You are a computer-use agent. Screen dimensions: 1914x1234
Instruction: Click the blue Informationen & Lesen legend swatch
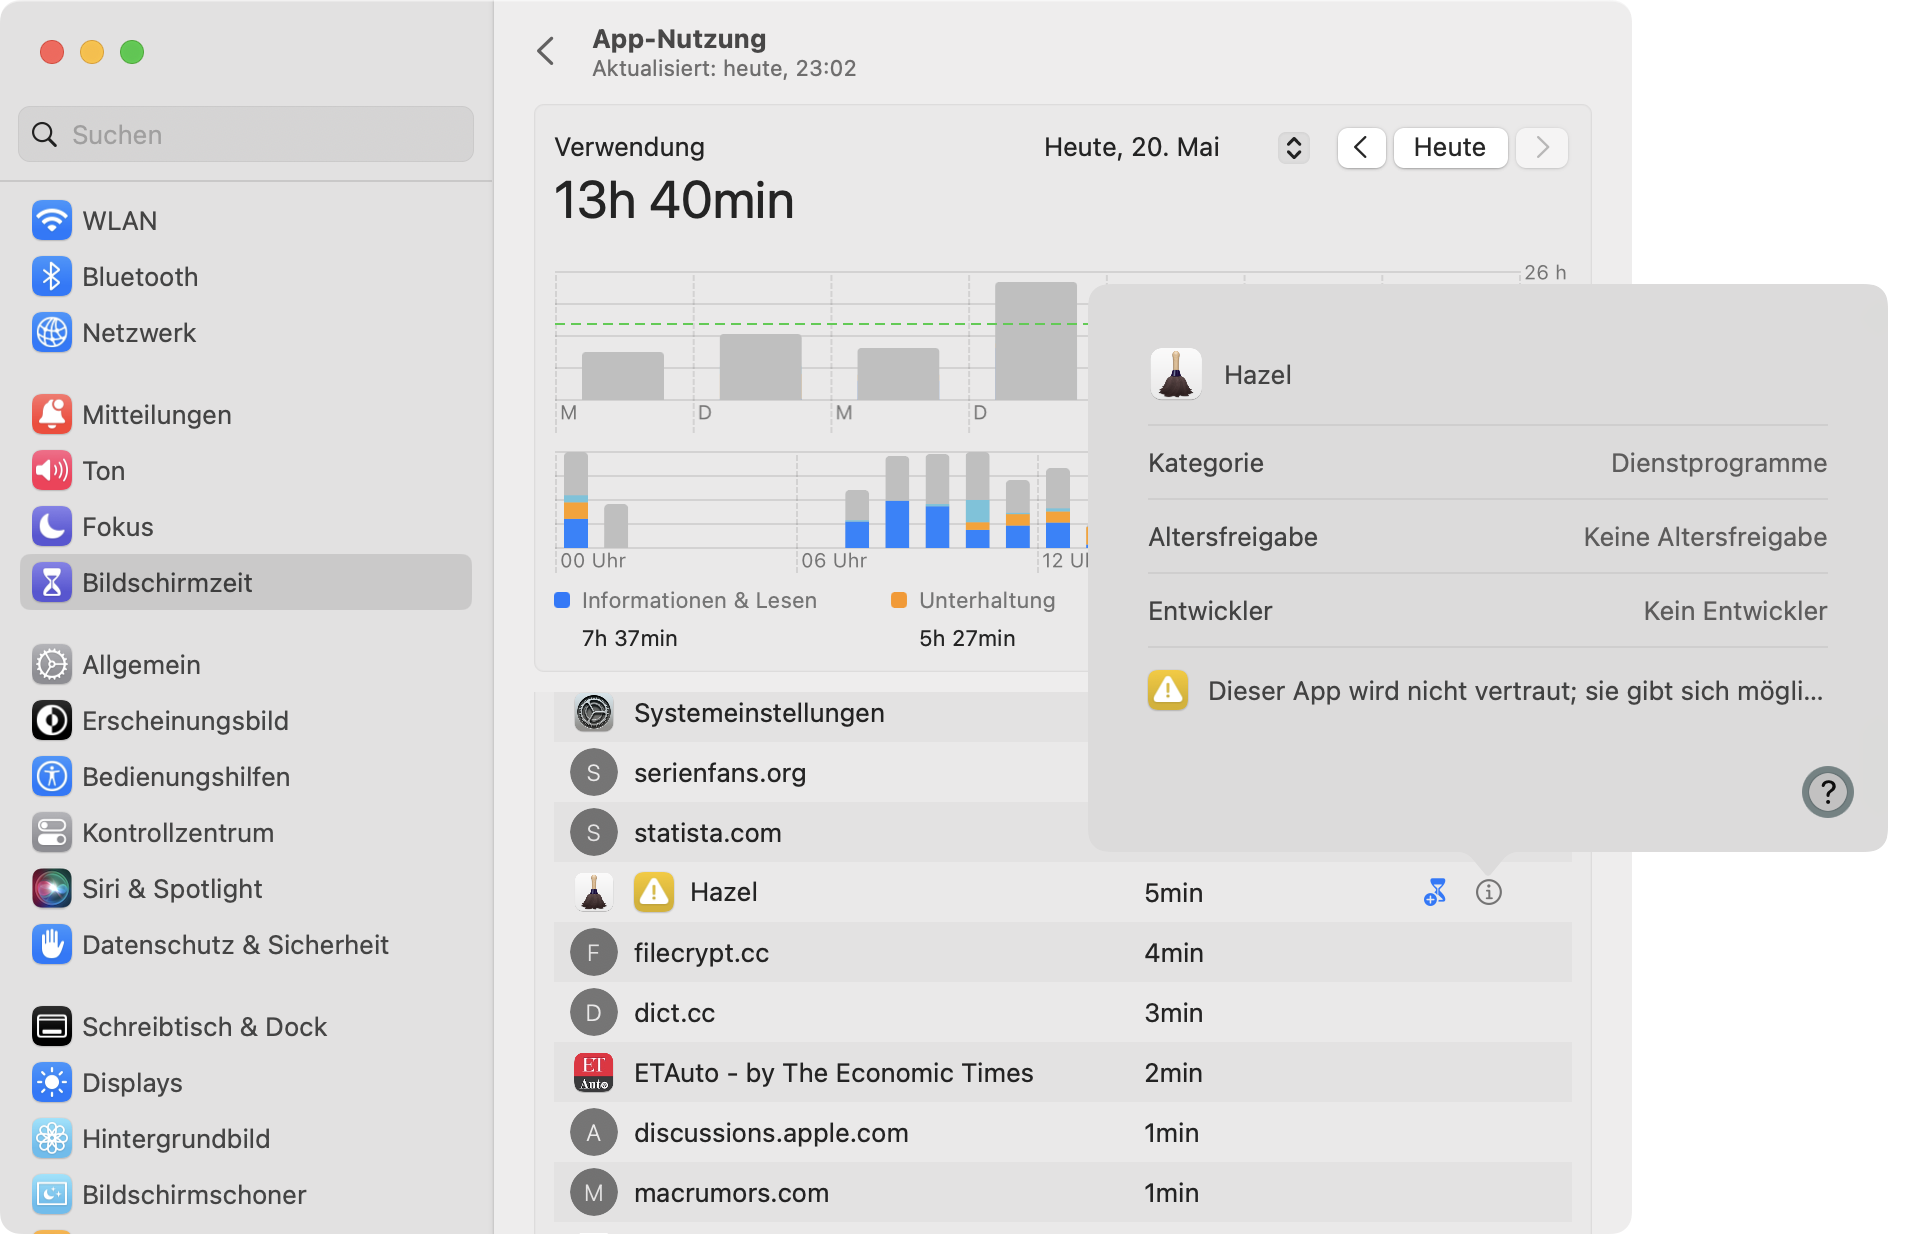click(x=562, y=600)
